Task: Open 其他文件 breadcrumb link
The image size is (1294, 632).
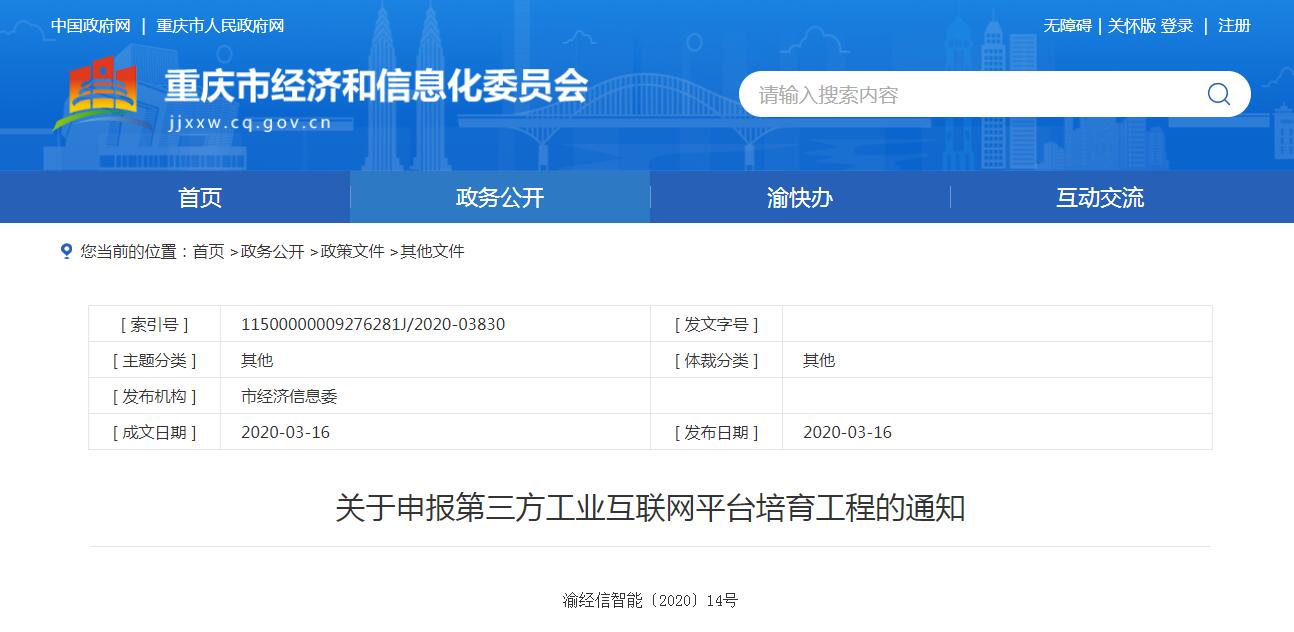Action: (432, 252)
